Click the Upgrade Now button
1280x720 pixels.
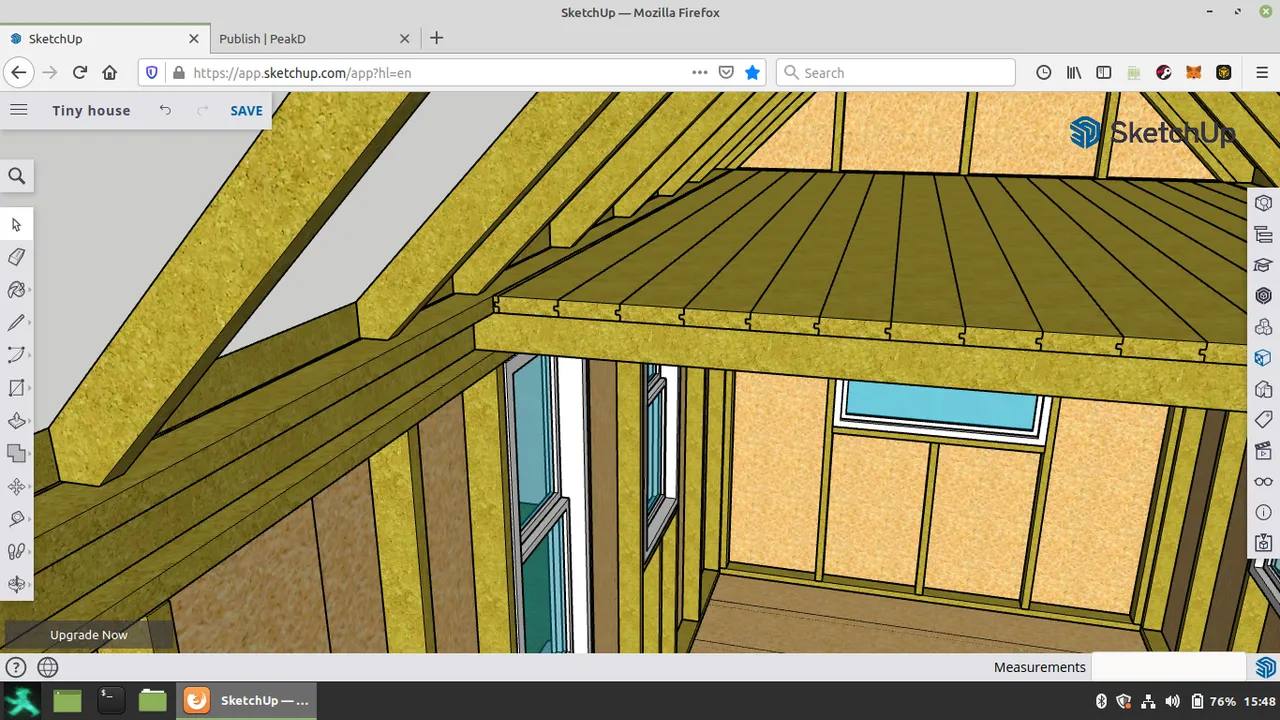pyautogui.click(x=89, y=635)
